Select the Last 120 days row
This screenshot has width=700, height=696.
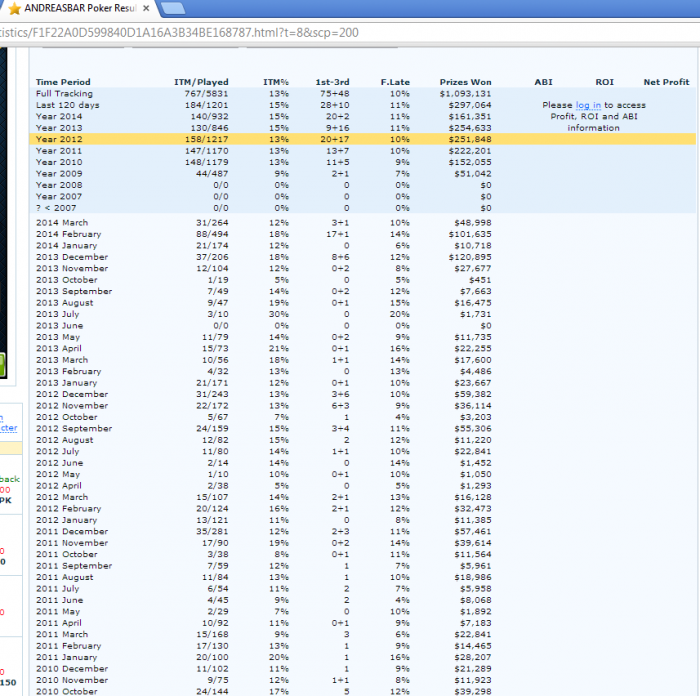[x=362, y=105]
